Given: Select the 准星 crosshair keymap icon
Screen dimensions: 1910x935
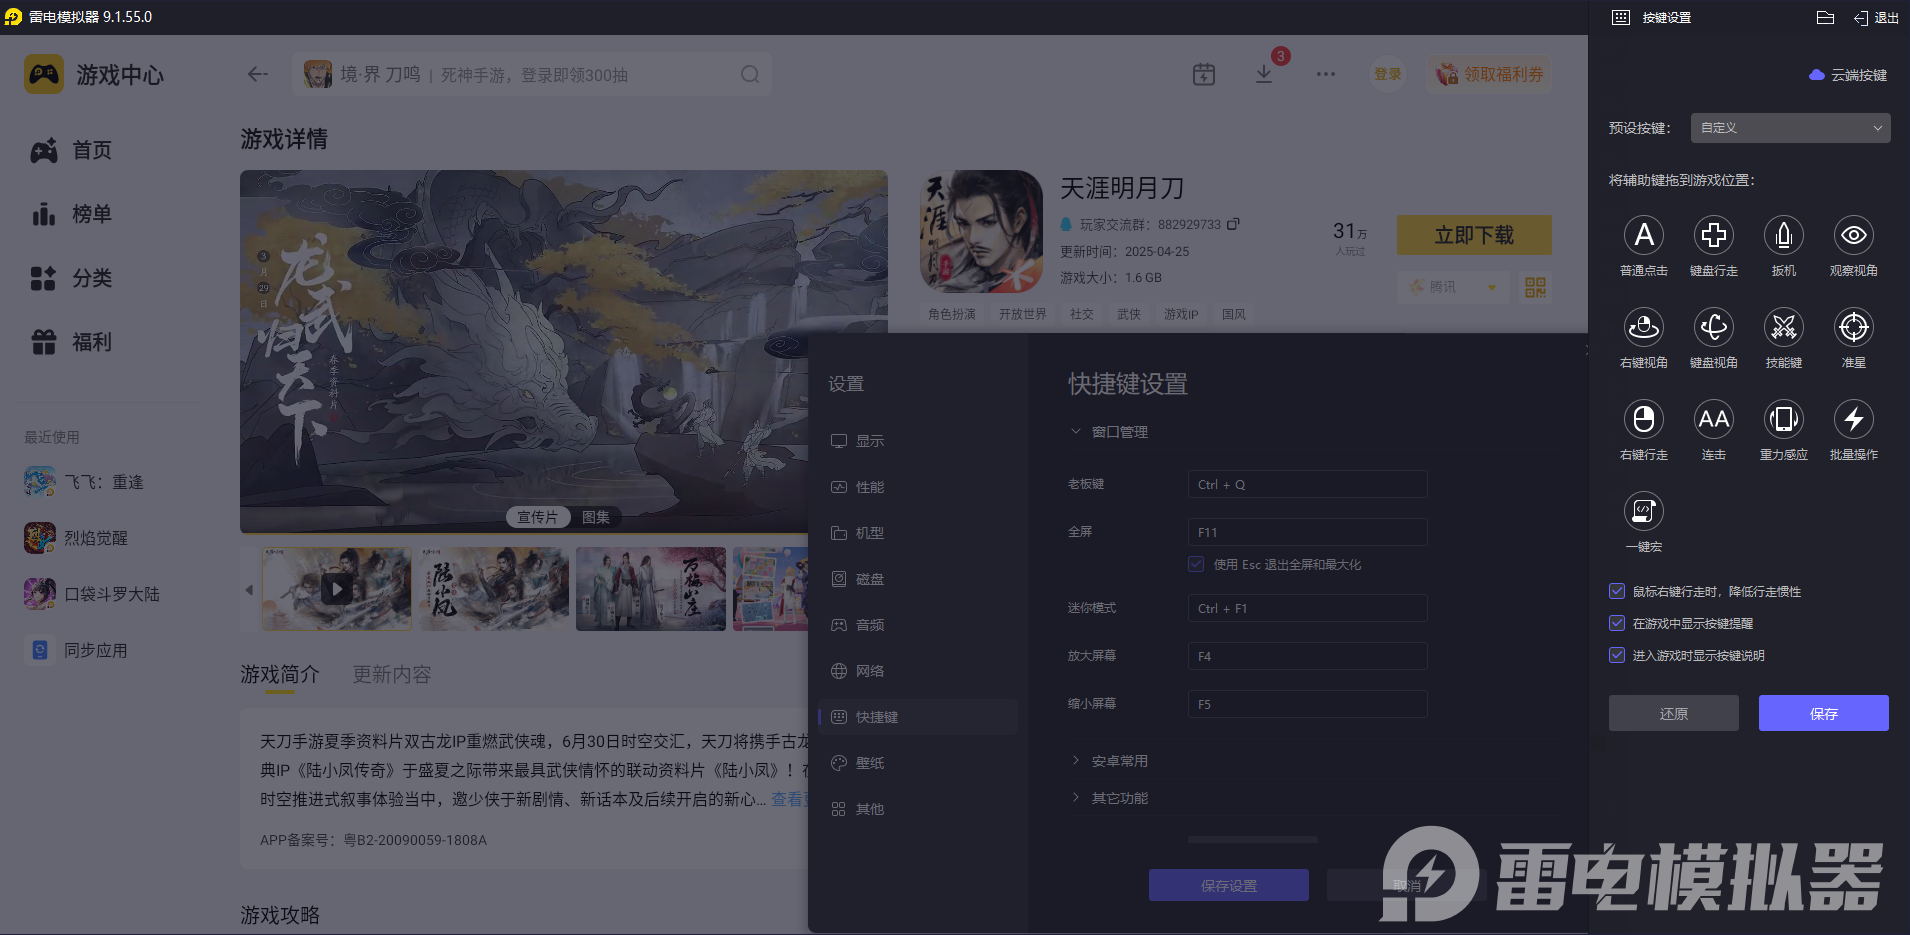Looking at the screenshot, I should click(x=1853, y=328).
